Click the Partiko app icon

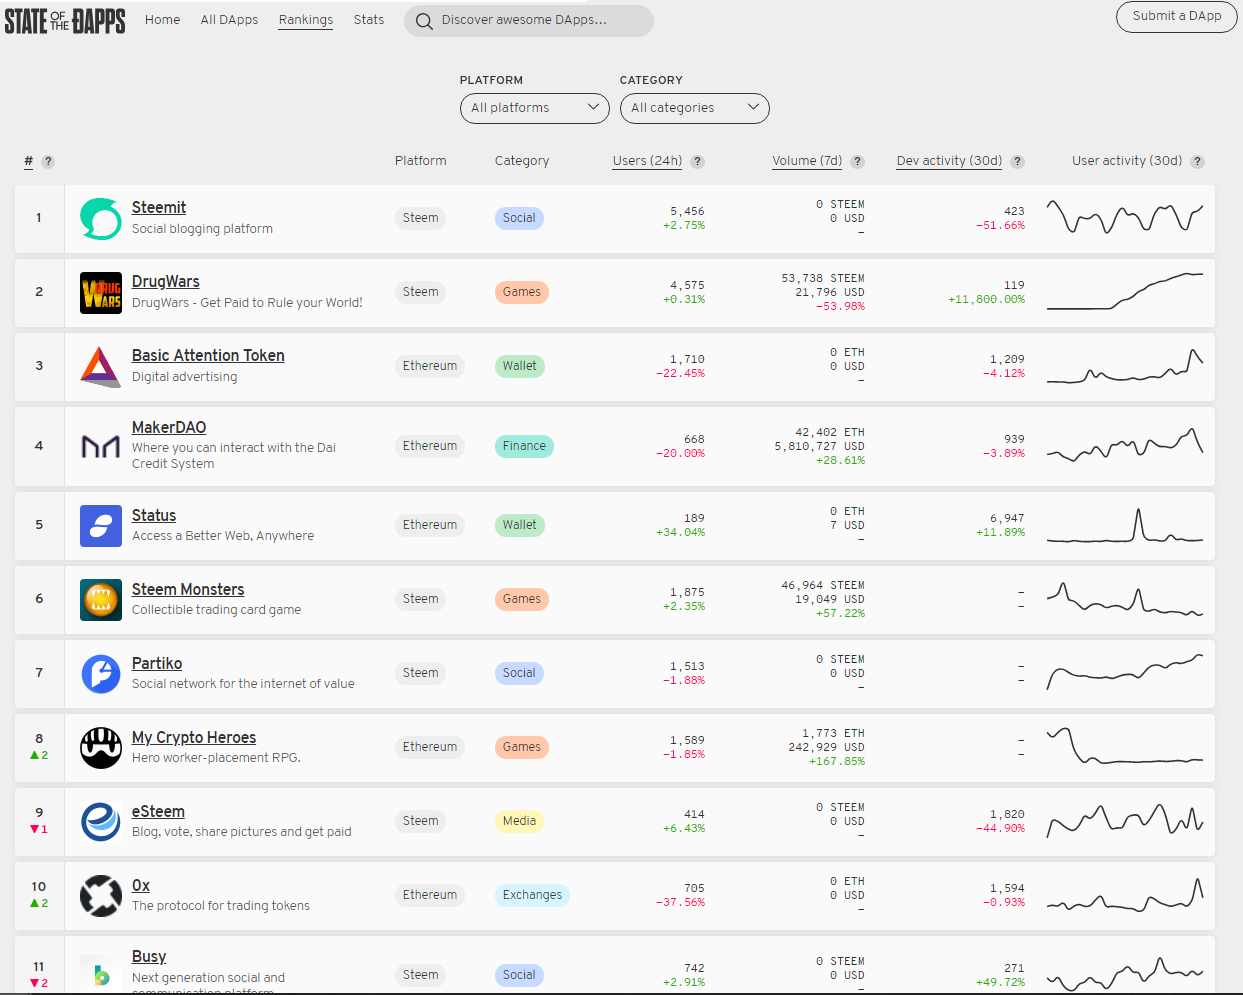click(101, 674)
